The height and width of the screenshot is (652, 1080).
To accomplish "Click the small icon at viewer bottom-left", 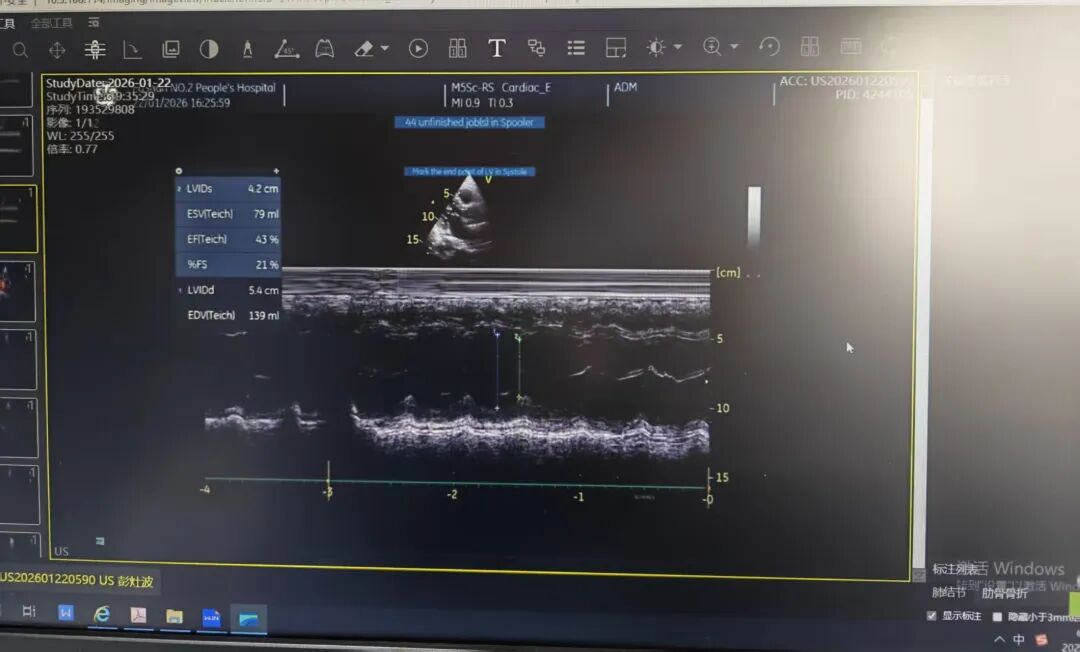I will point(100,541).
